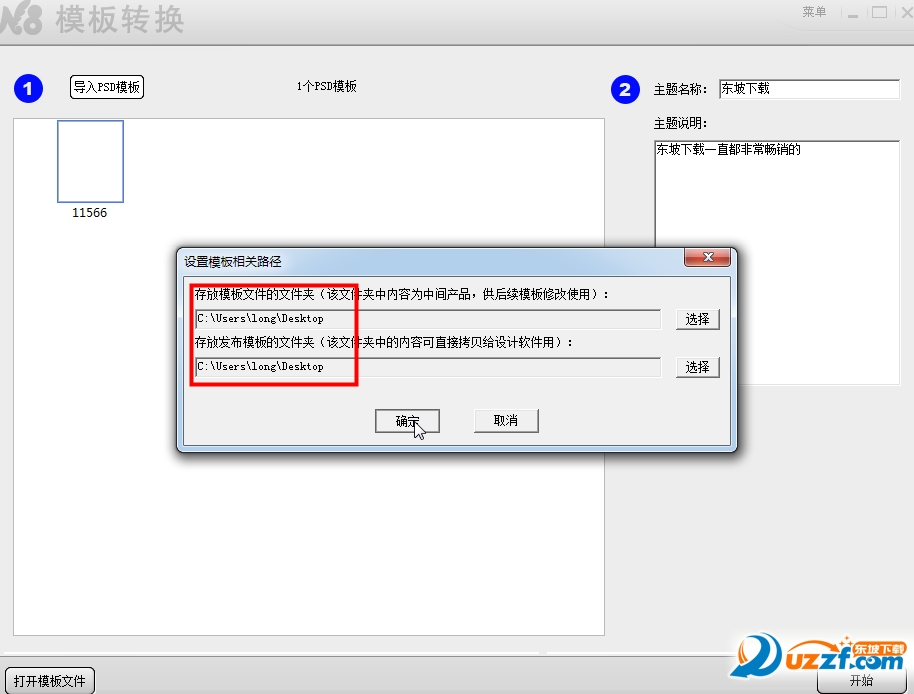Image resolution: width=914 pixels, height=694 pixels.
Task: Click the blue step 2 circle icon
Action: 625,89
